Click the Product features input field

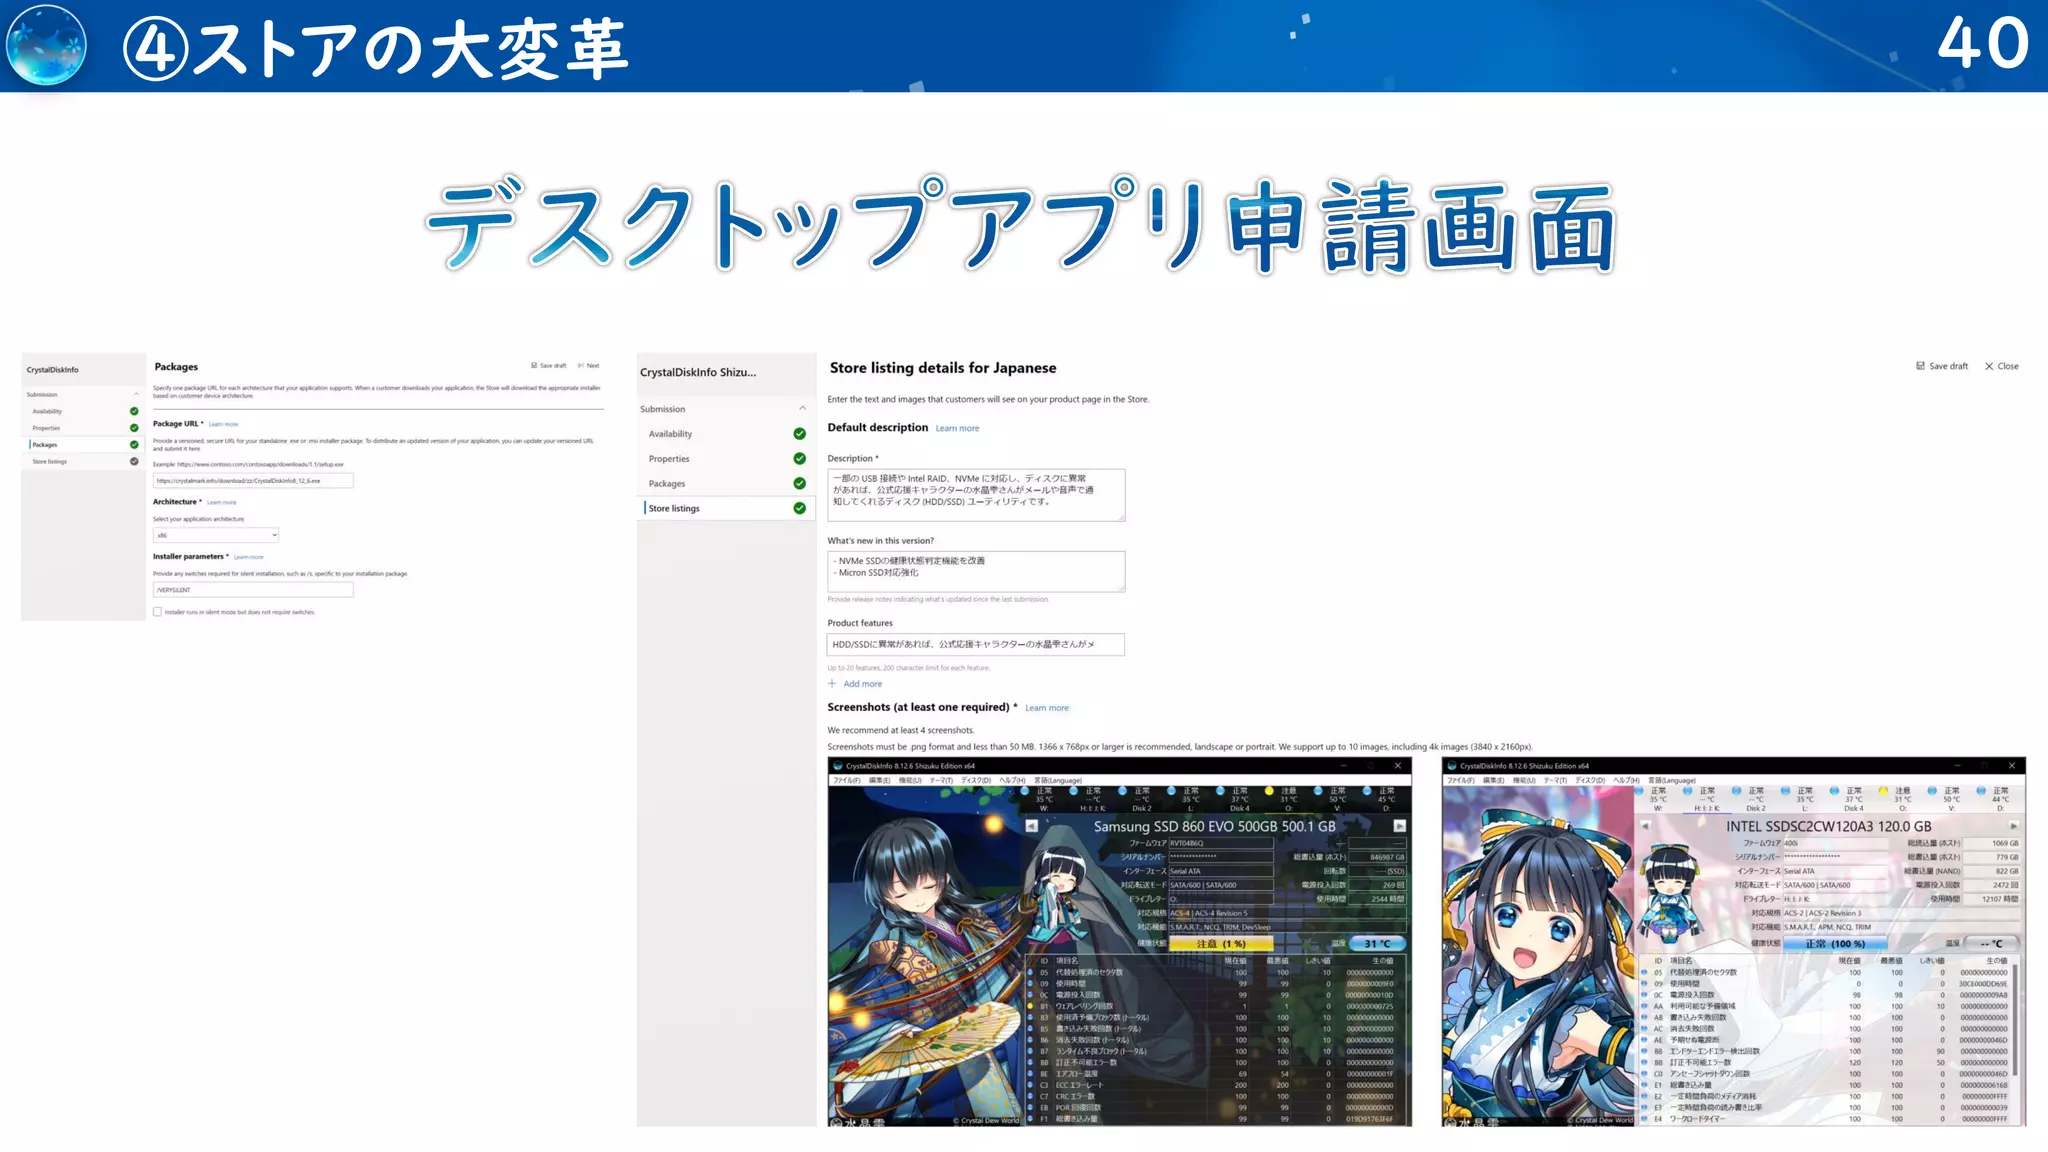tap(975, 644)
